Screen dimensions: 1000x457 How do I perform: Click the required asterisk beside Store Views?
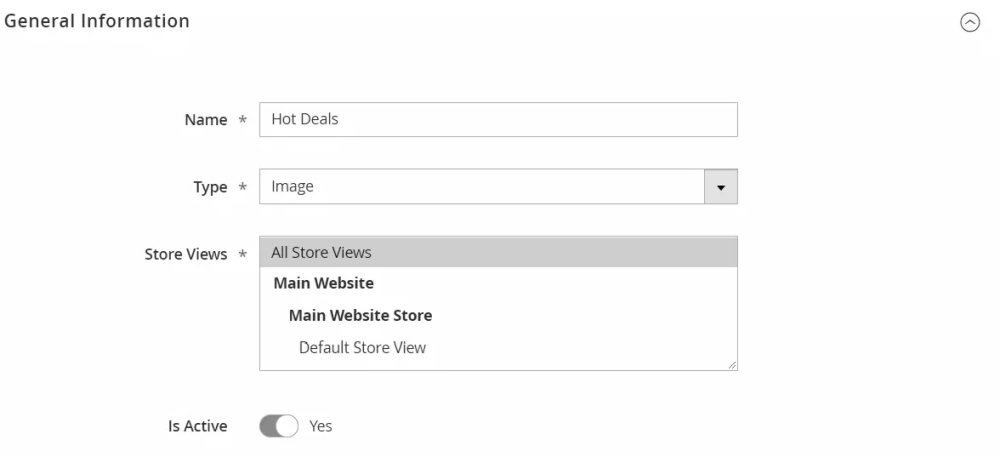(242, 255)
